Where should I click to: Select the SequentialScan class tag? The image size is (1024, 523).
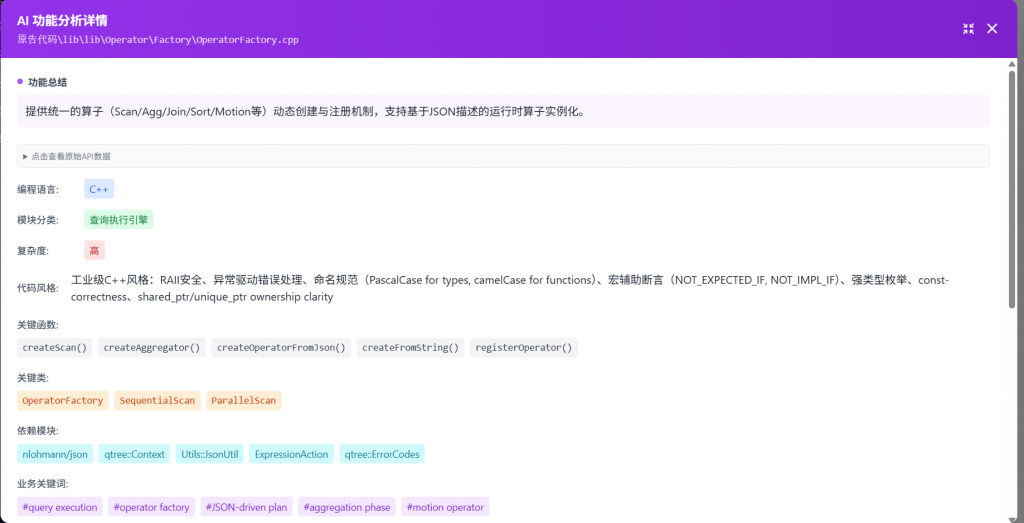point(157,401)
